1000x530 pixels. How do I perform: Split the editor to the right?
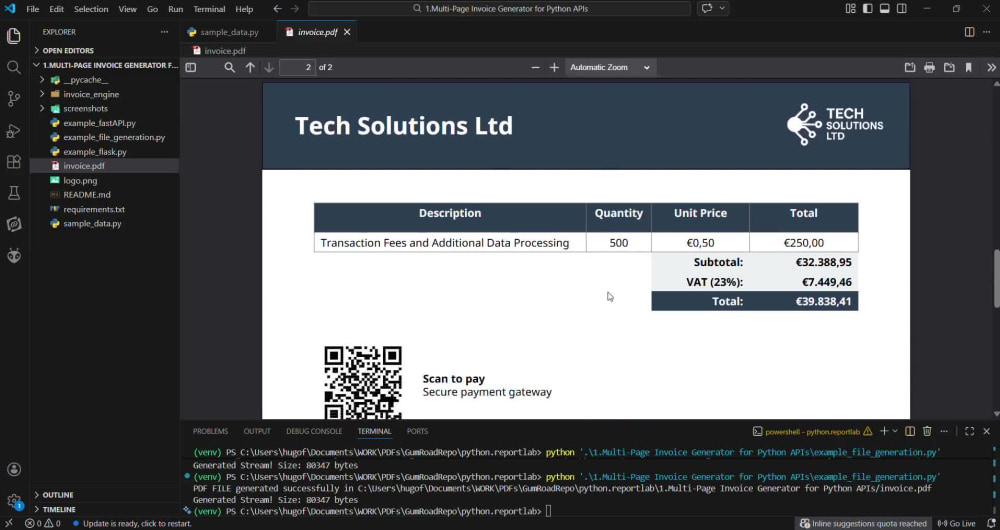(x=969, y=32)
